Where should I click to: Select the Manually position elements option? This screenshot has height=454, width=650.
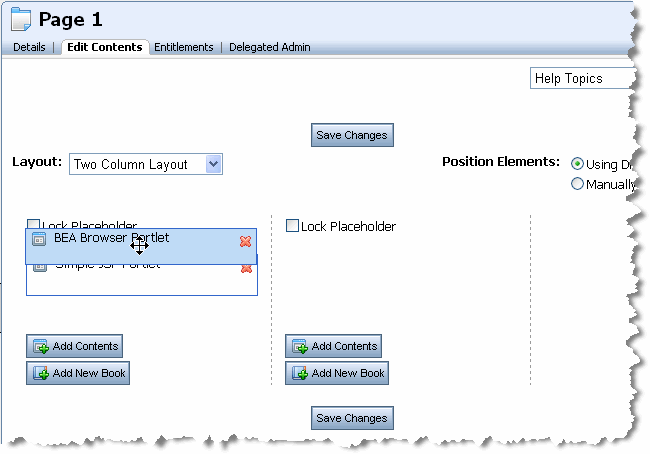[577, 184]
